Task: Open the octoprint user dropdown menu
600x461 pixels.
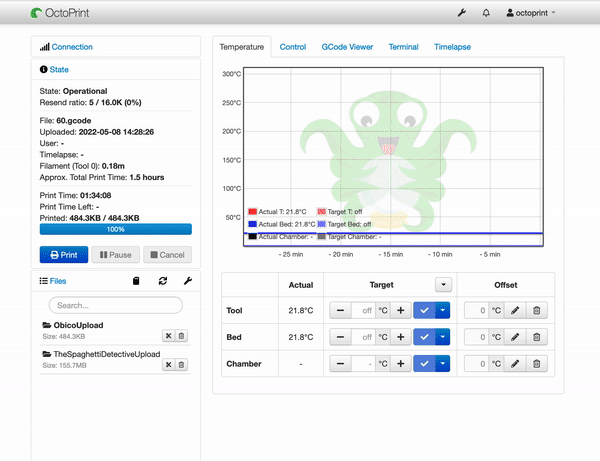Action: click(x=532, y=14)
